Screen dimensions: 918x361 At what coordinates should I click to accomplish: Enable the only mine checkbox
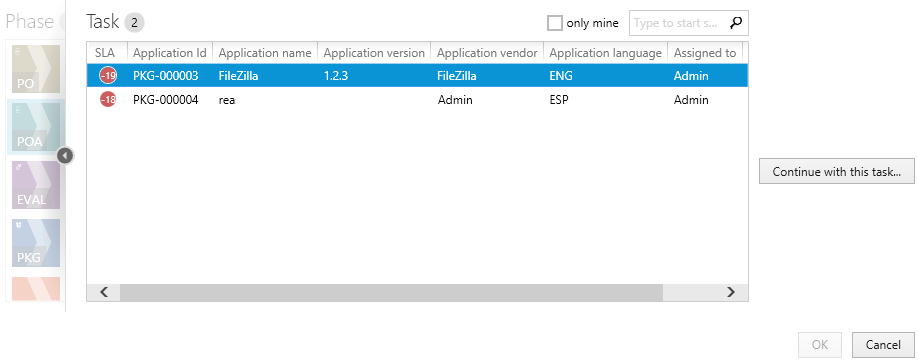click(x=554, y=23)
